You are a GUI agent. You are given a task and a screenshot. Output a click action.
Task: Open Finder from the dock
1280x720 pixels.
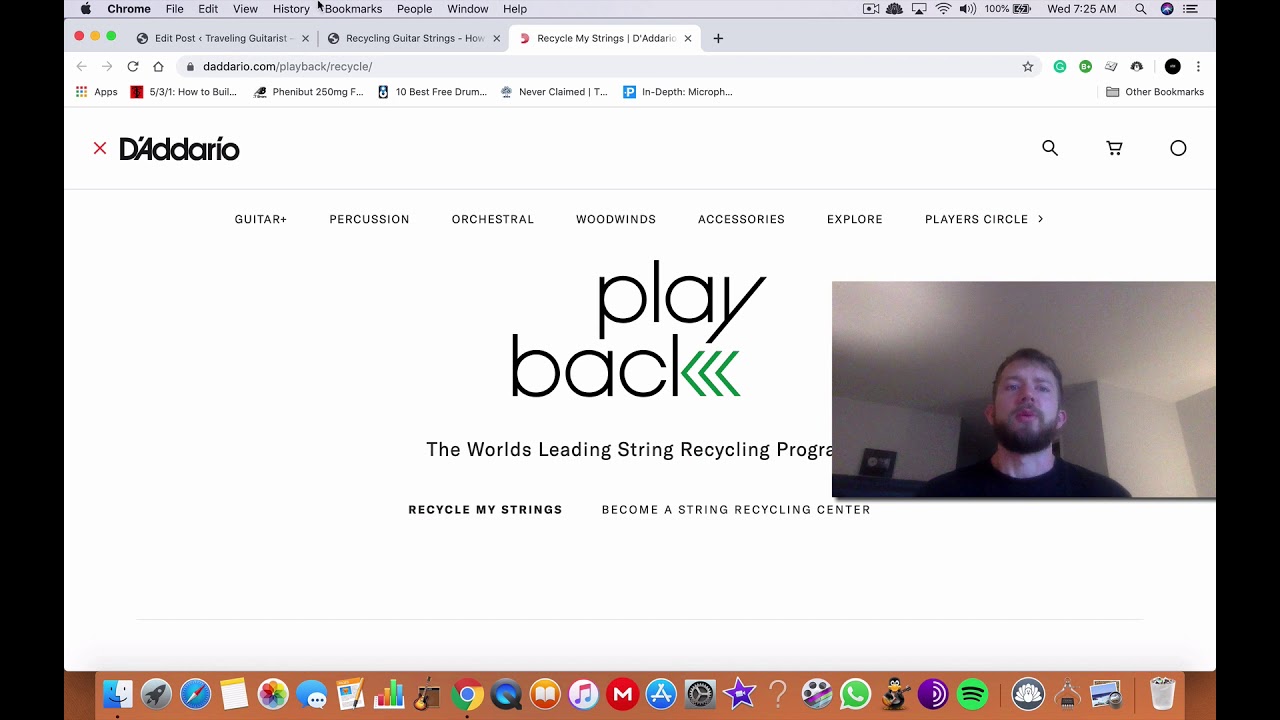[x=118, y=693]
